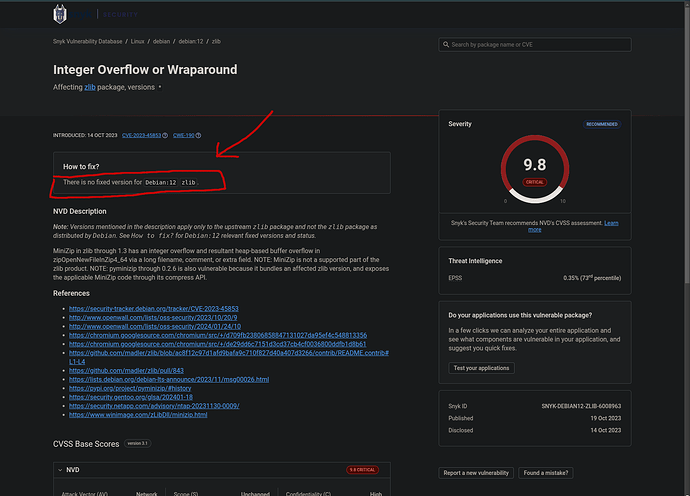Open the debian breadcrumb link
The image size is (690, 496).
(x=161, y=41)
